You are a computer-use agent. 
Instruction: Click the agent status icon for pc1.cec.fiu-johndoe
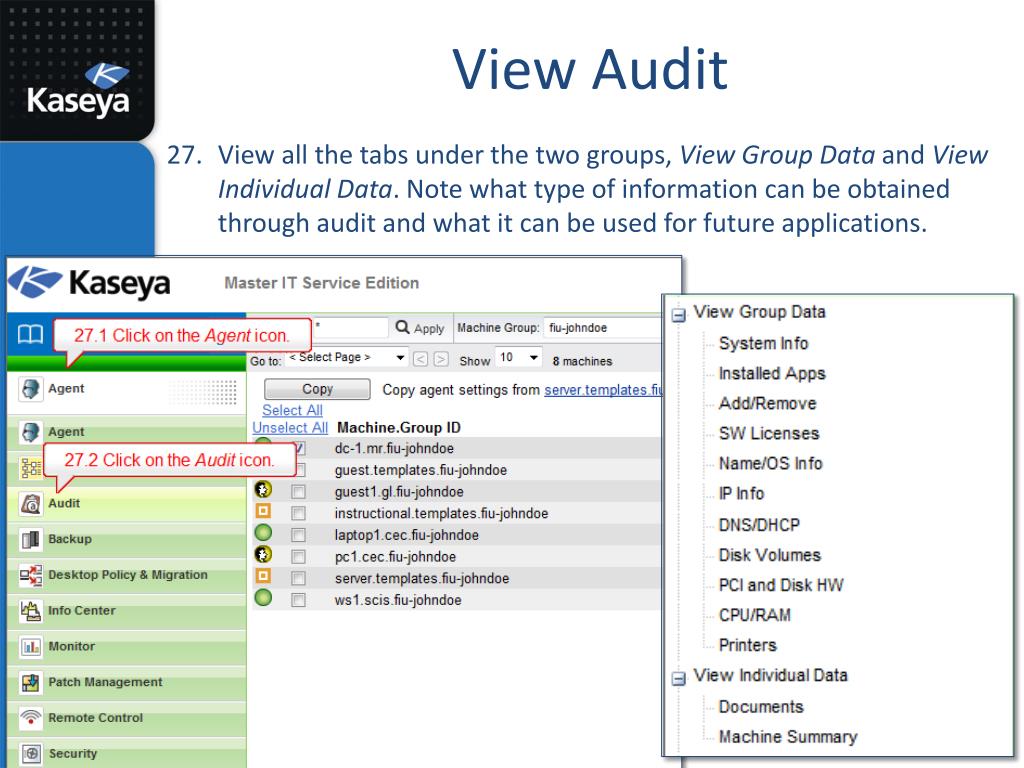click(263, 555)
